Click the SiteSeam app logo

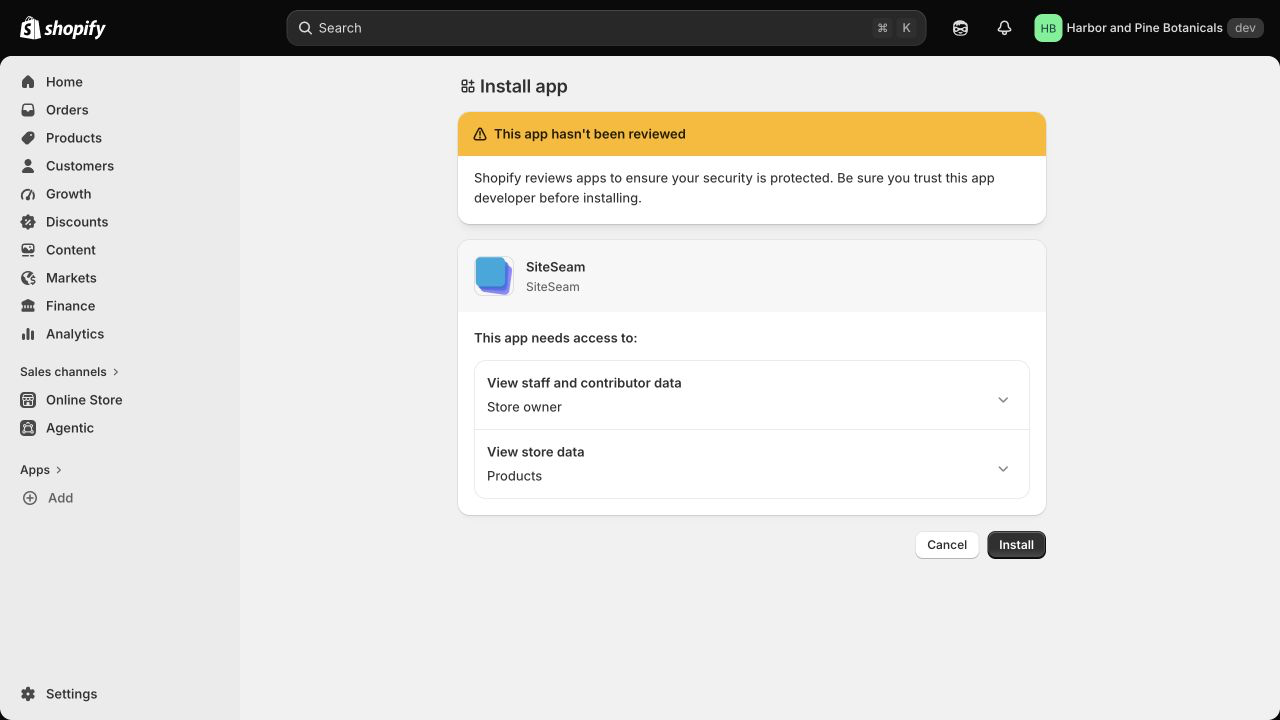point(494,276)
